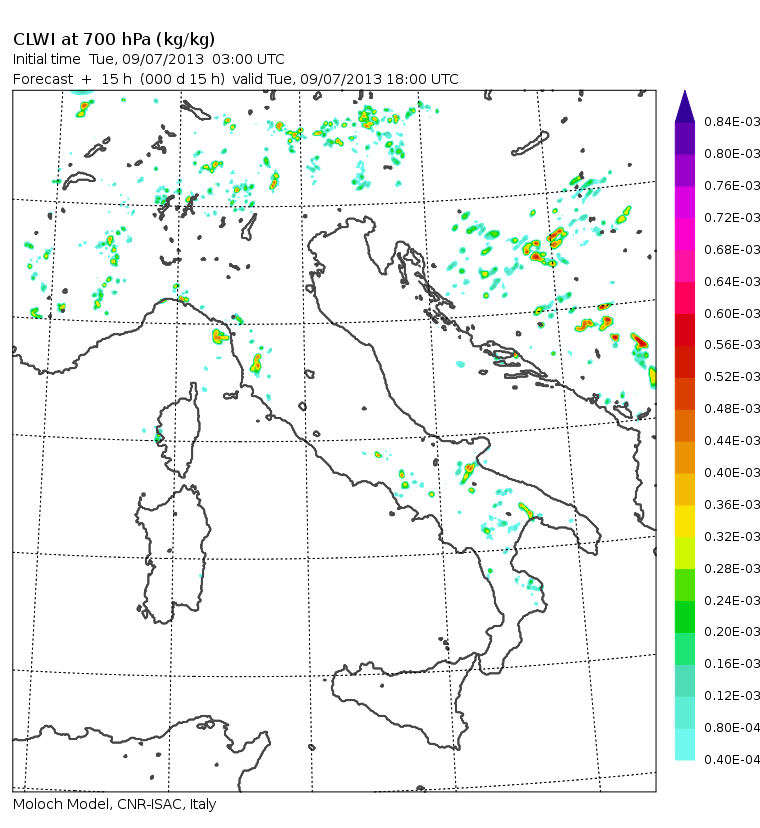Click the dark purple arrow atop the colorbar
The height and width of the screenshot is (828, 760).
click(684, 108)
